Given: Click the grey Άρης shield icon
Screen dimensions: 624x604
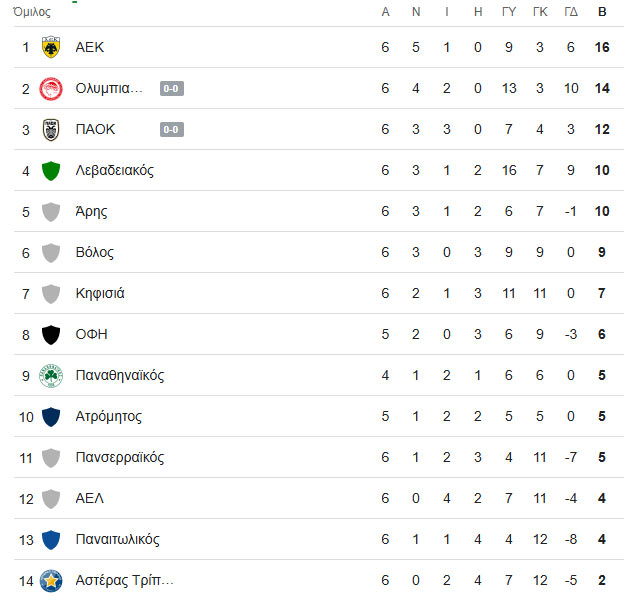Looking at the screenshot, I should [51, 211].
